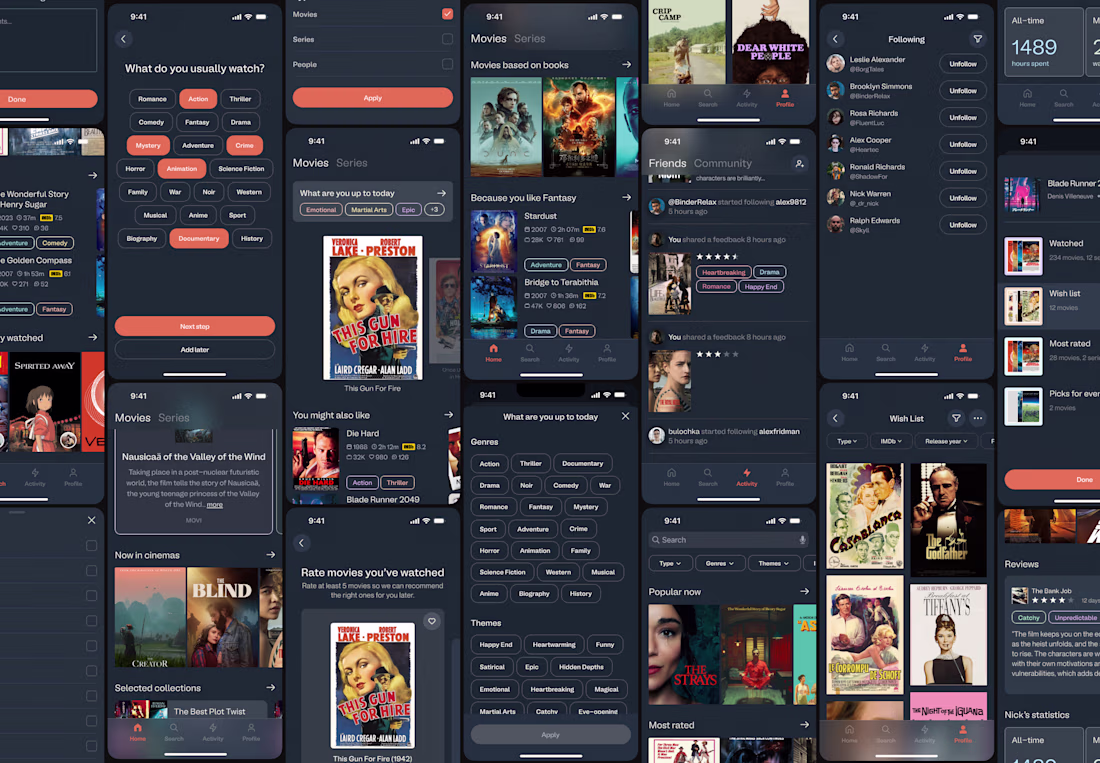Screen dimensions: 1100x763
Task: Open '@BinderRelax' link in activity feed
Action: [692, 202]
